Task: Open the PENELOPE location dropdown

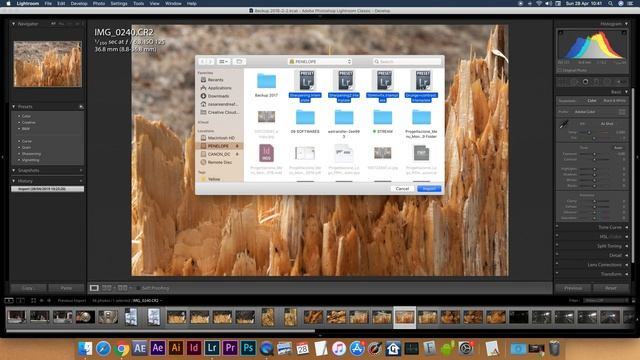Action: 320,62
